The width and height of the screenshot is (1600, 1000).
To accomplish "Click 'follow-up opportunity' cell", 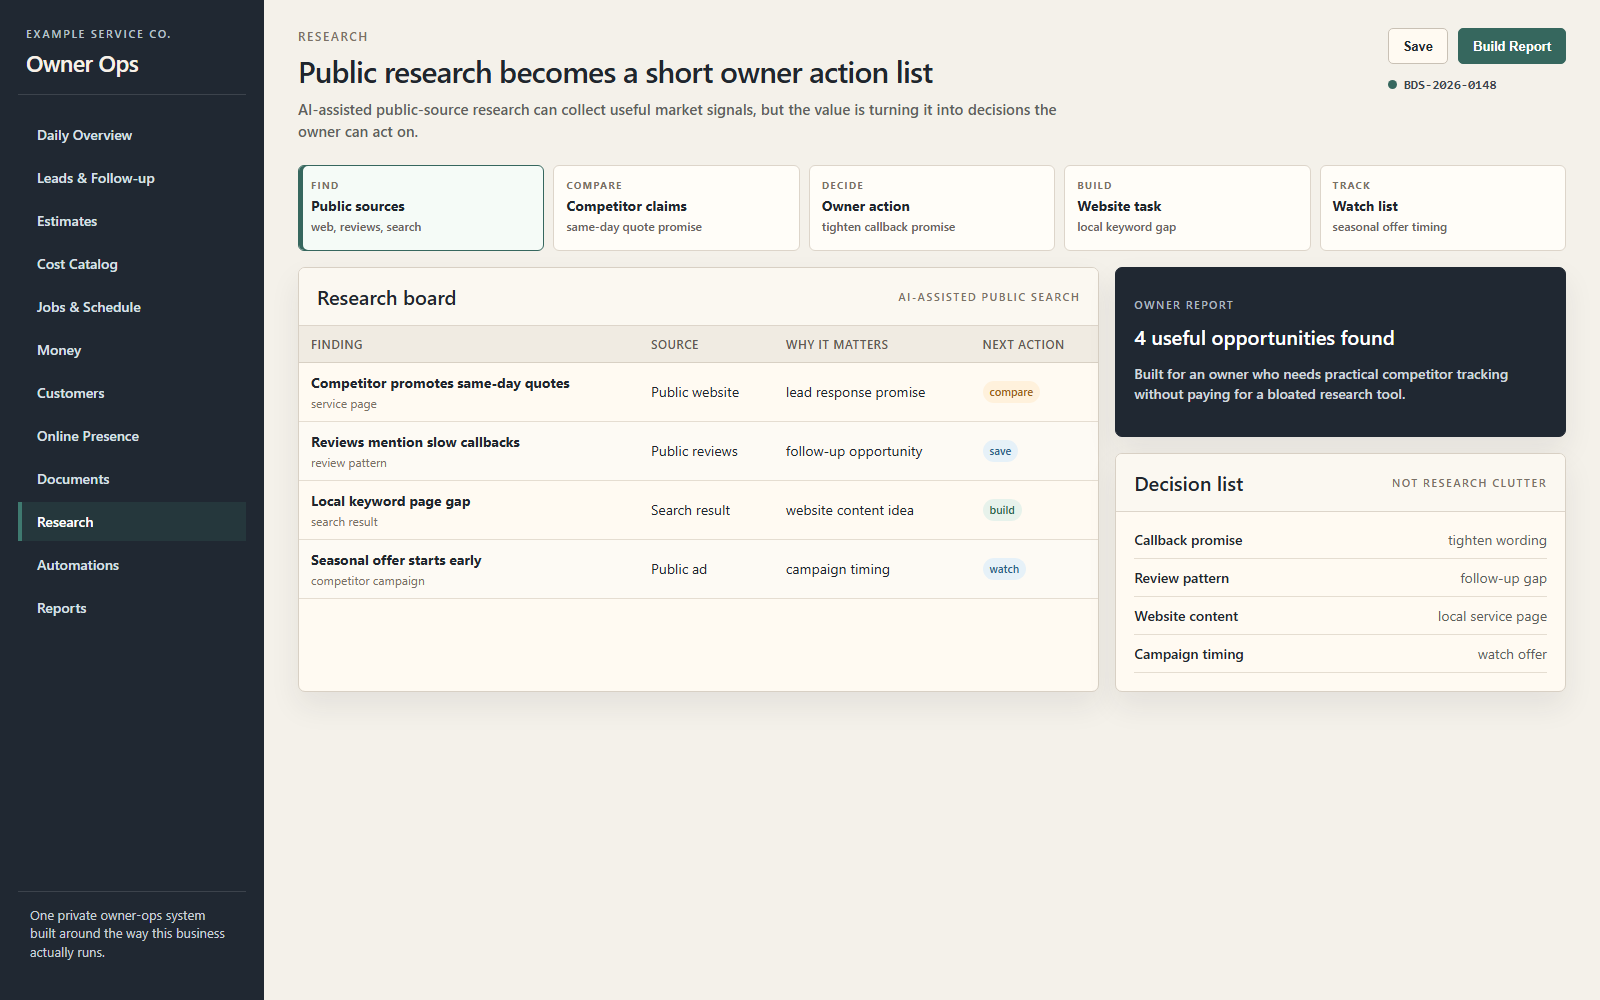I will point(854,451).
